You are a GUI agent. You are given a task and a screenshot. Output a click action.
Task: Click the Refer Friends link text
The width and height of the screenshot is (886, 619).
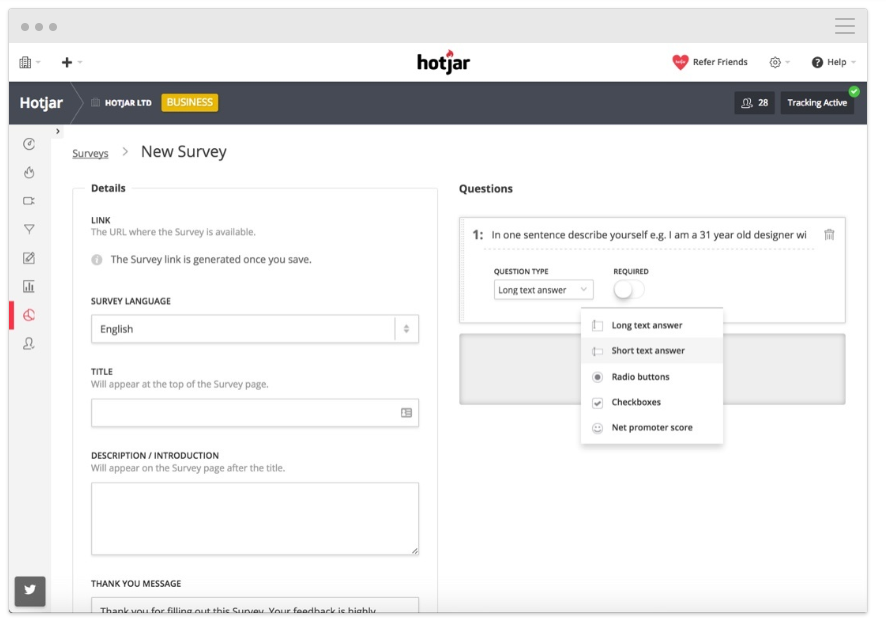tap(720, 62)
